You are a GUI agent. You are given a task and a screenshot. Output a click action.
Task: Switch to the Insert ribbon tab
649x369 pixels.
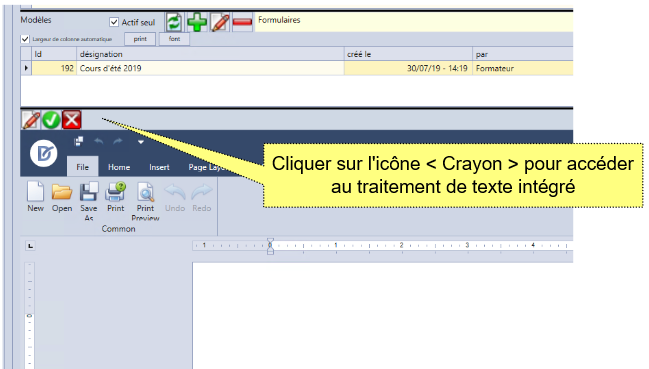[159, 167]
